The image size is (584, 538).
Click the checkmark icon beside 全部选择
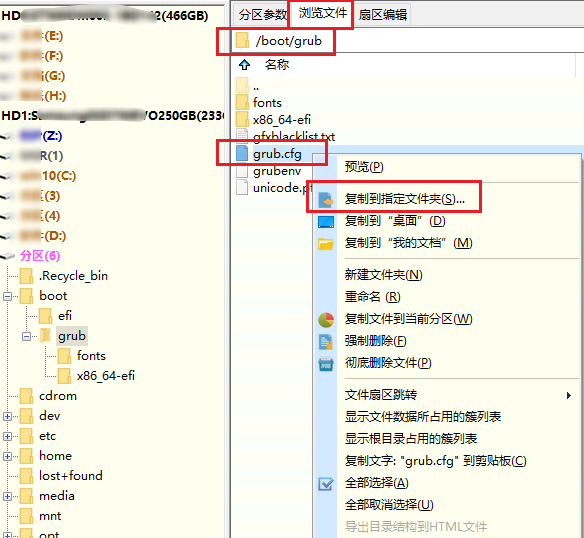click(x=326, y=484)
